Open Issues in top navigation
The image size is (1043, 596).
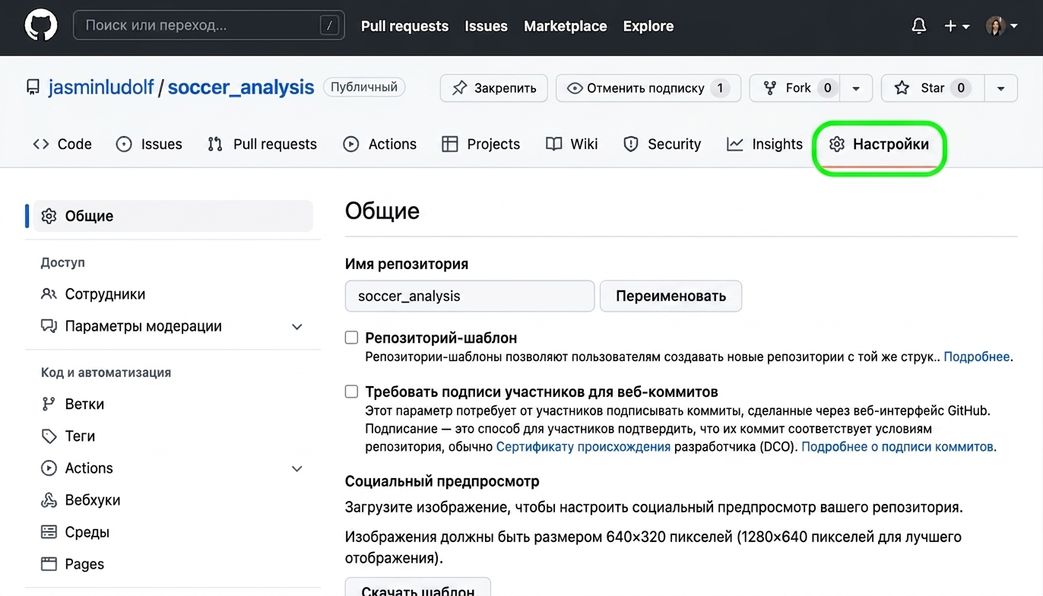(486, 26)
